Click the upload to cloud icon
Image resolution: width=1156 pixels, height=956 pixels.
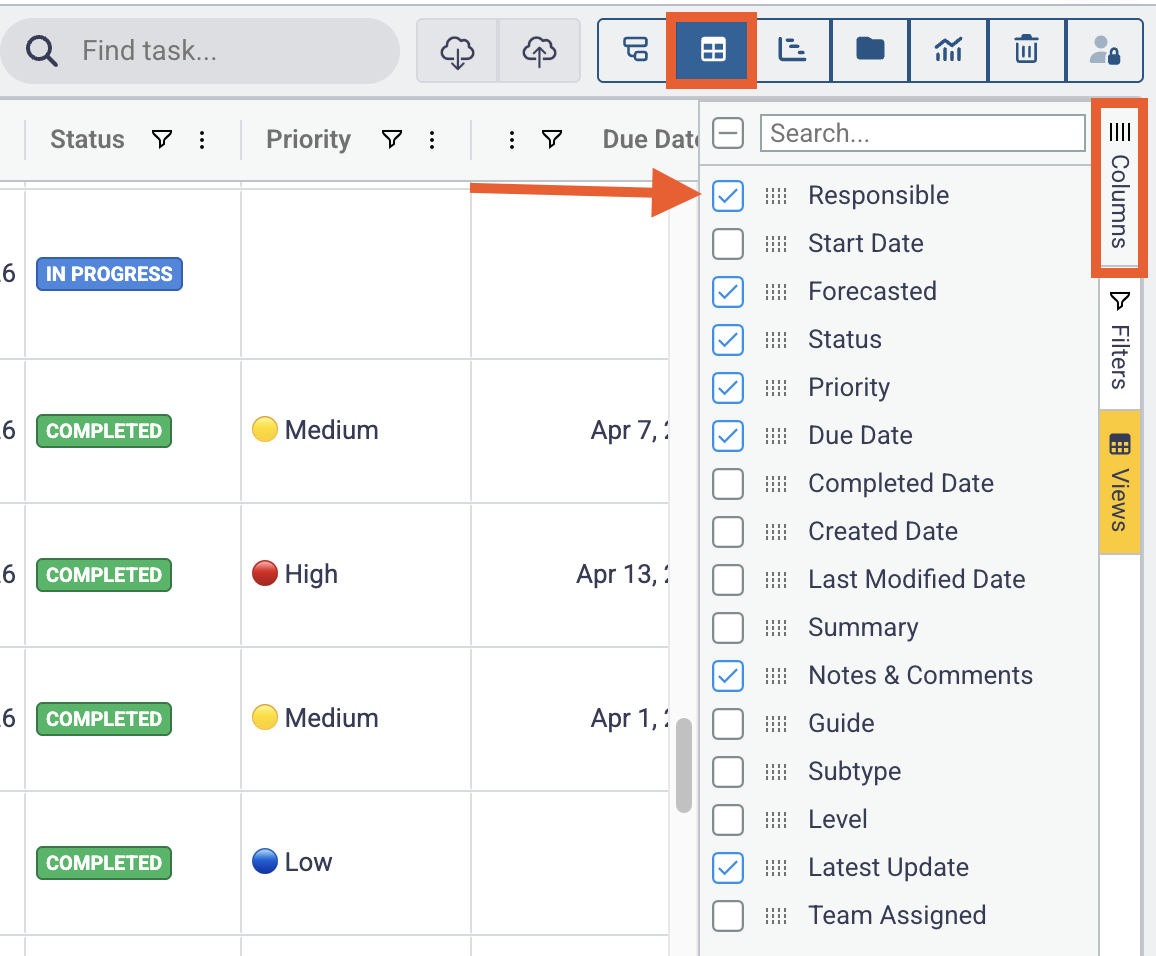539,51
